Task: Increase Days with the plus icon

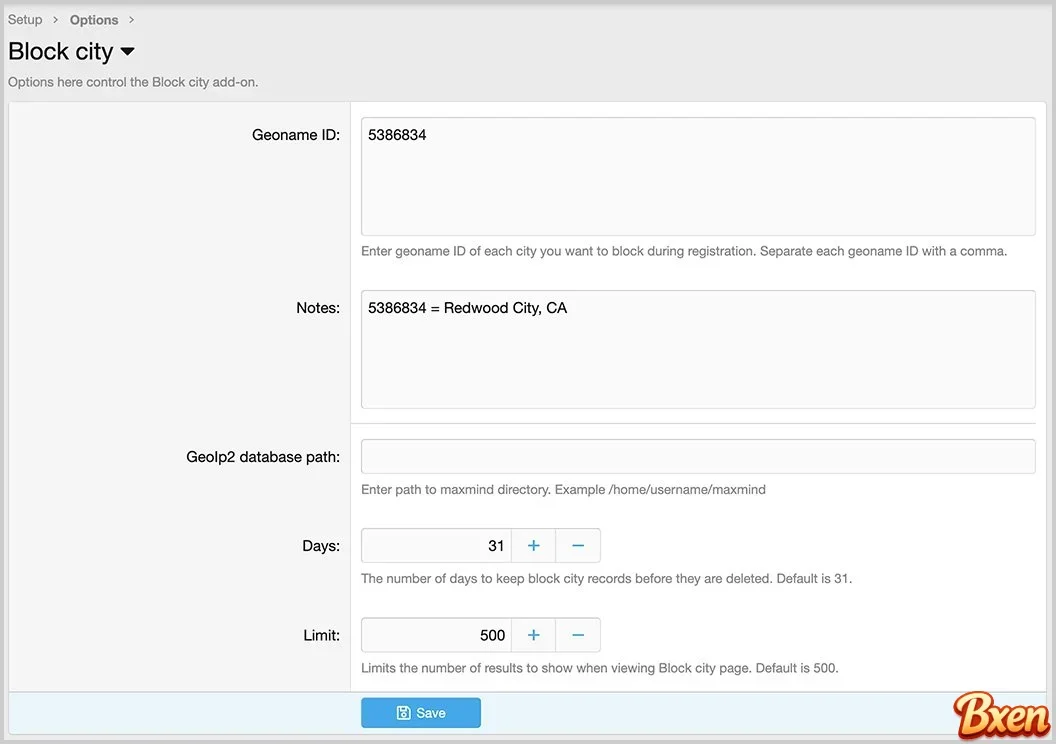Action: point(533,546)
